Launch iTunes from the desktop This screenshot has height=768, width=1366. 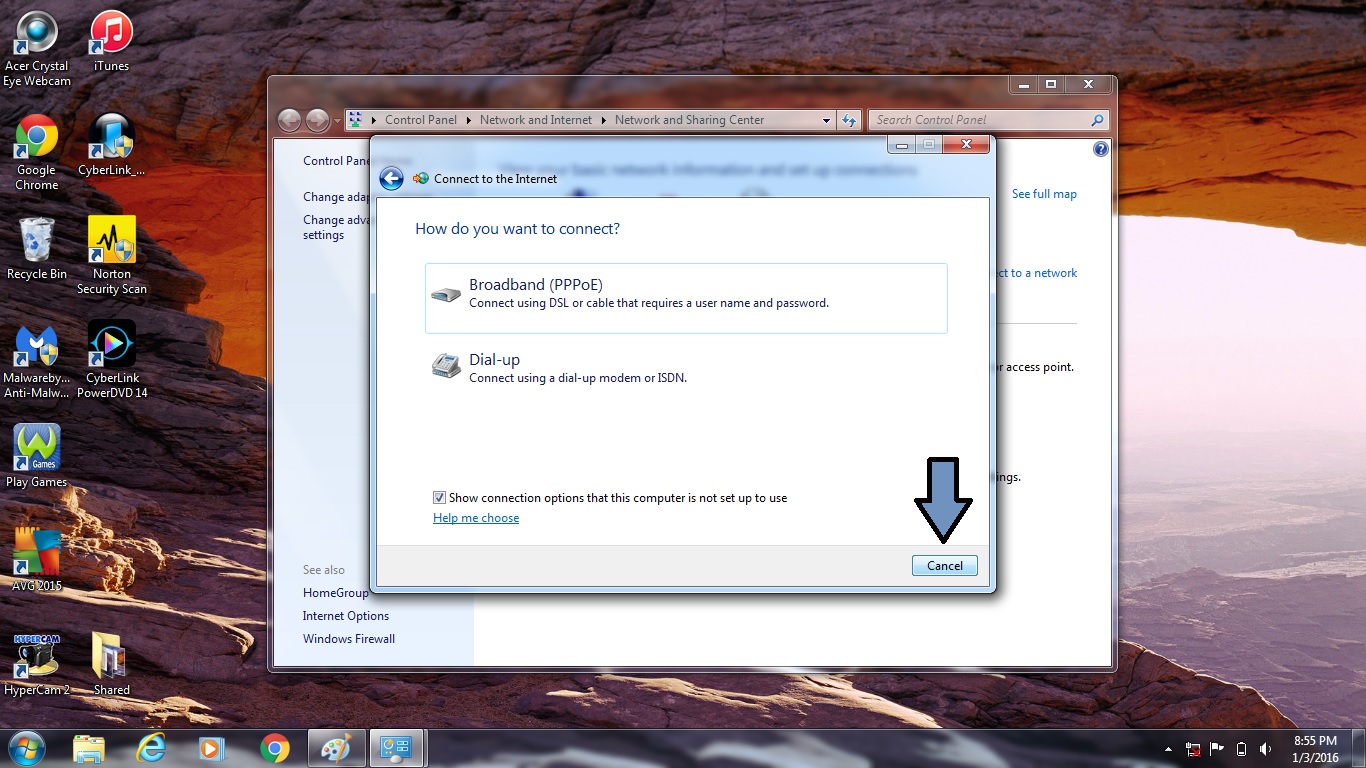click(111, 42)
